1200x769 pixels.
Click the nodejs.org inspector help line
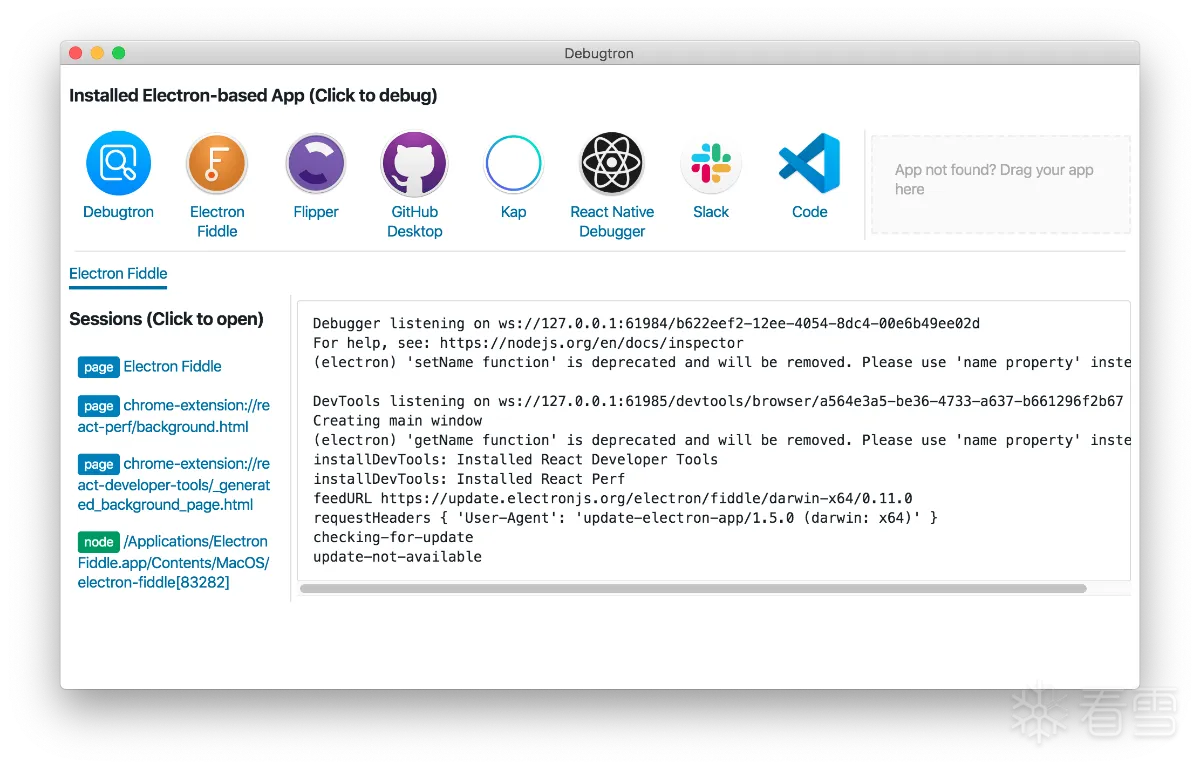pos(528,343)
